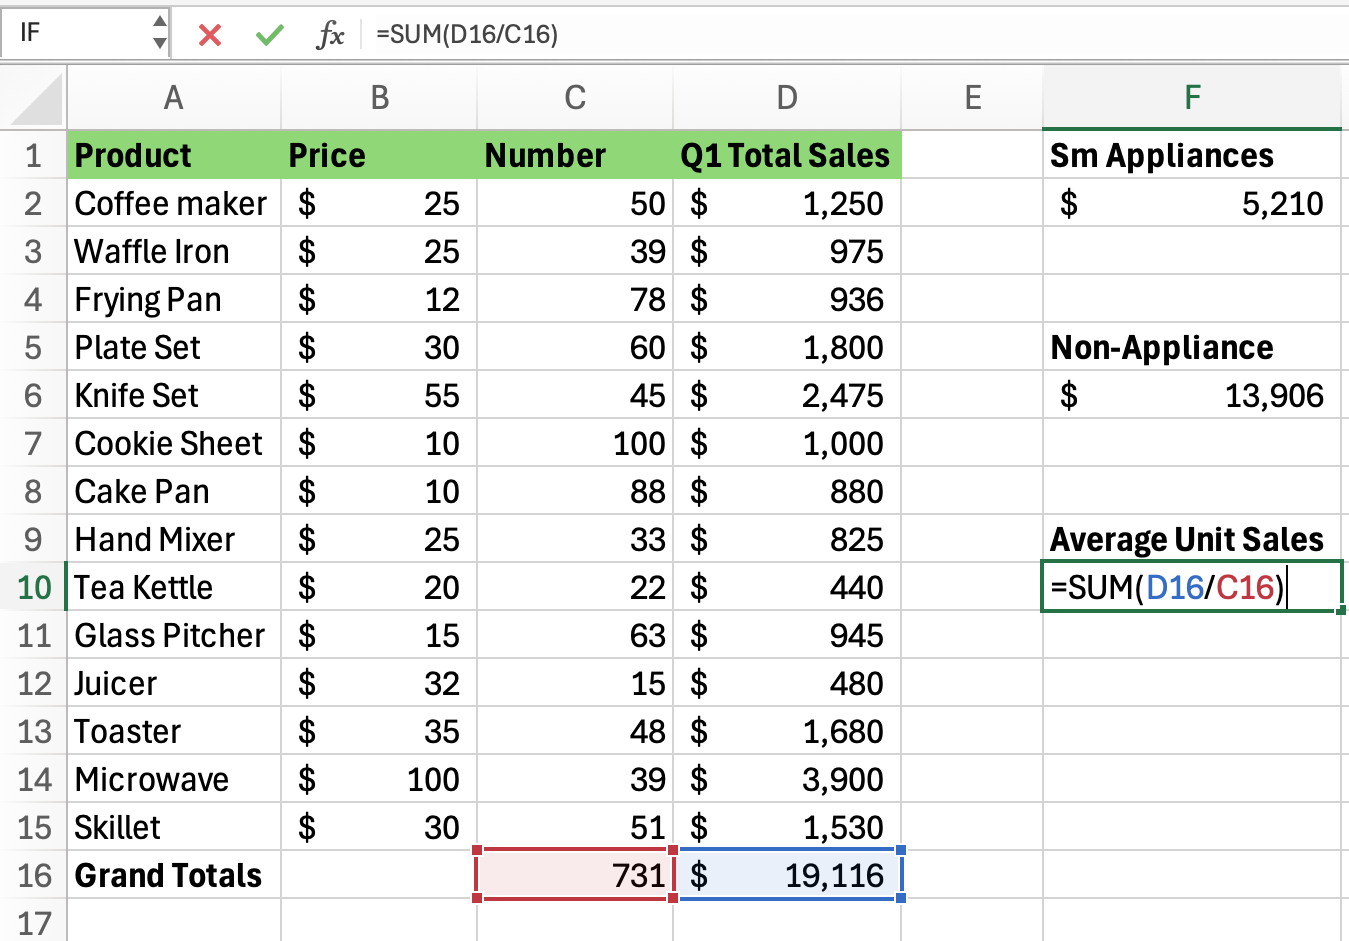1349x941 pixels.
Task: Select row 16 header
Action: tap(33, 875)
